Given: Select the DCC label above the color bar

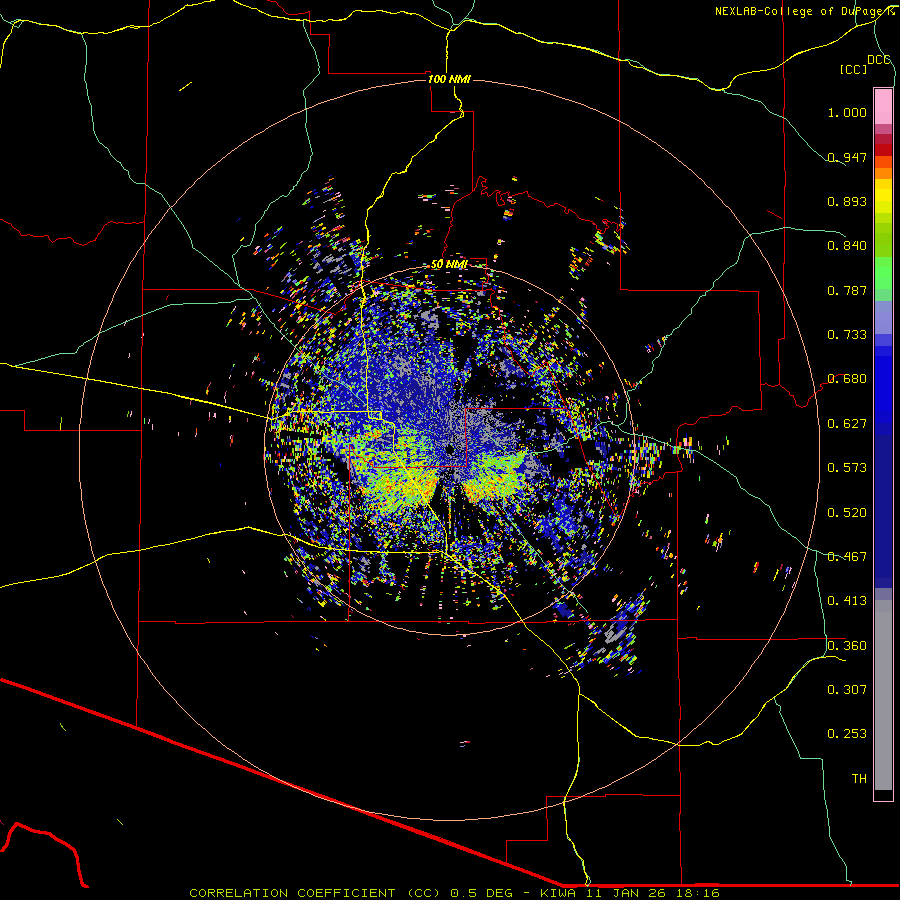Looking at the screenshot, I should [878, 59].
